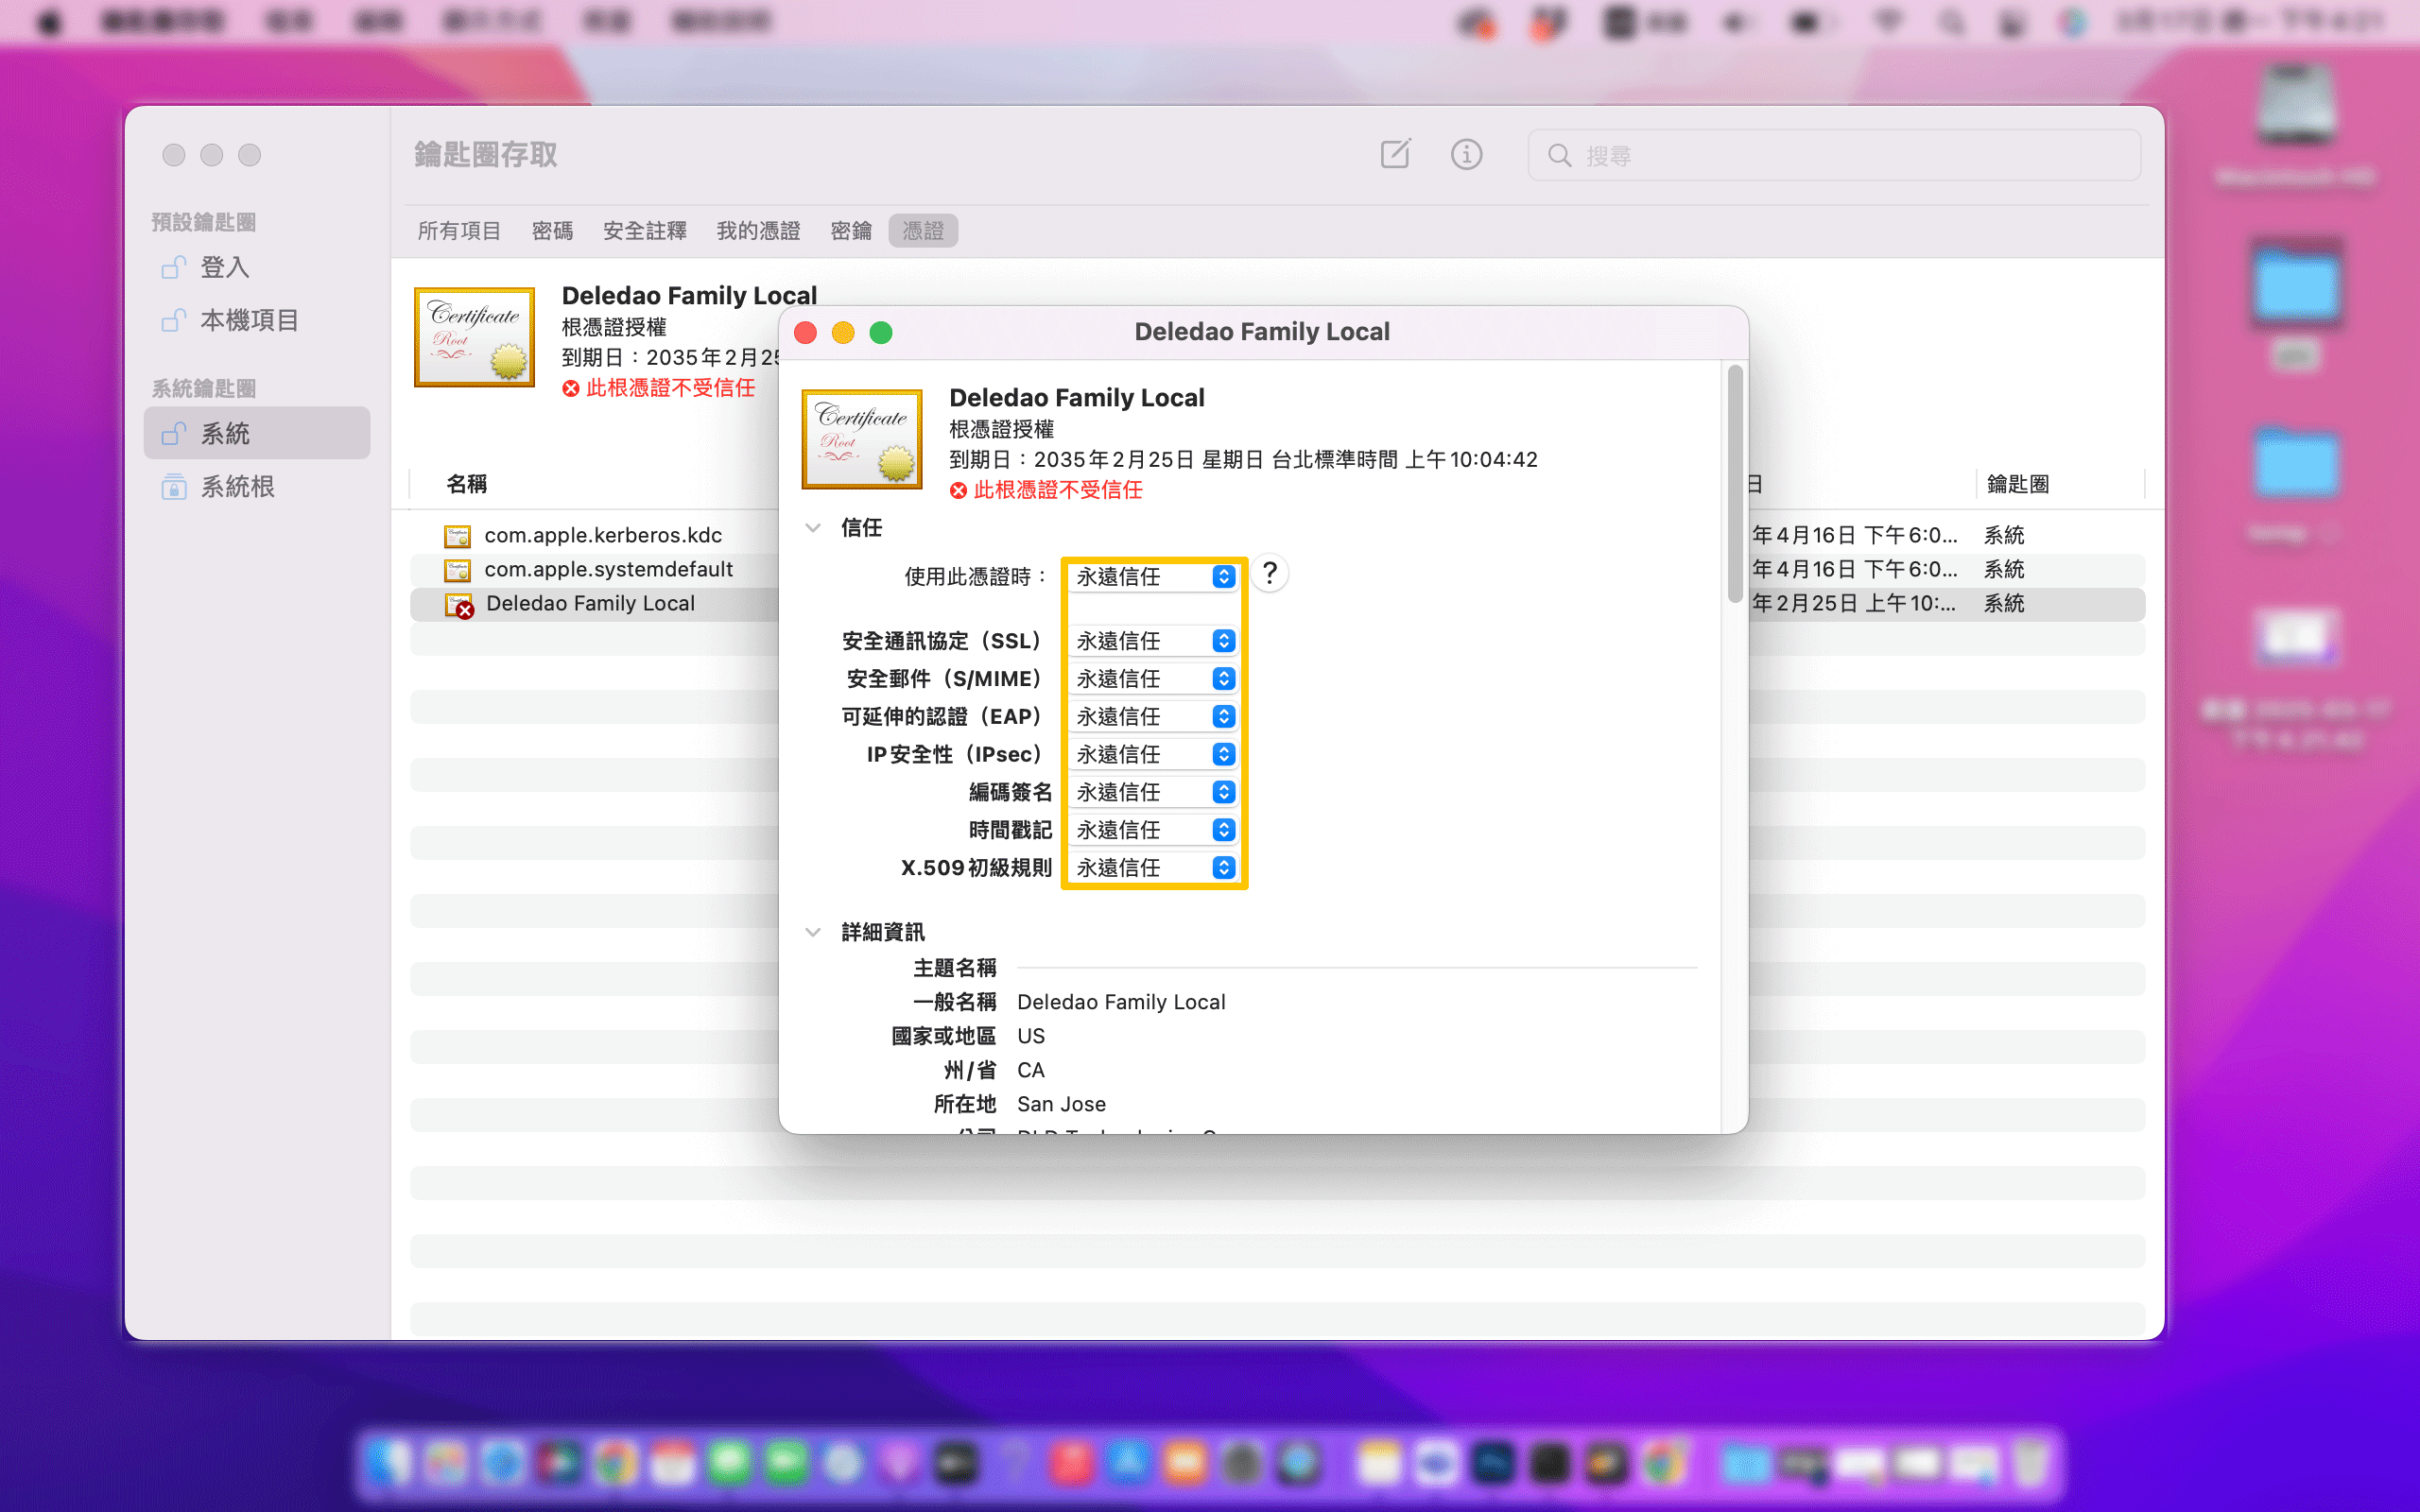Switch to the 安全註釋 tab
The height and width of the screenshot is (1512, 2420).
click(644, 231)
